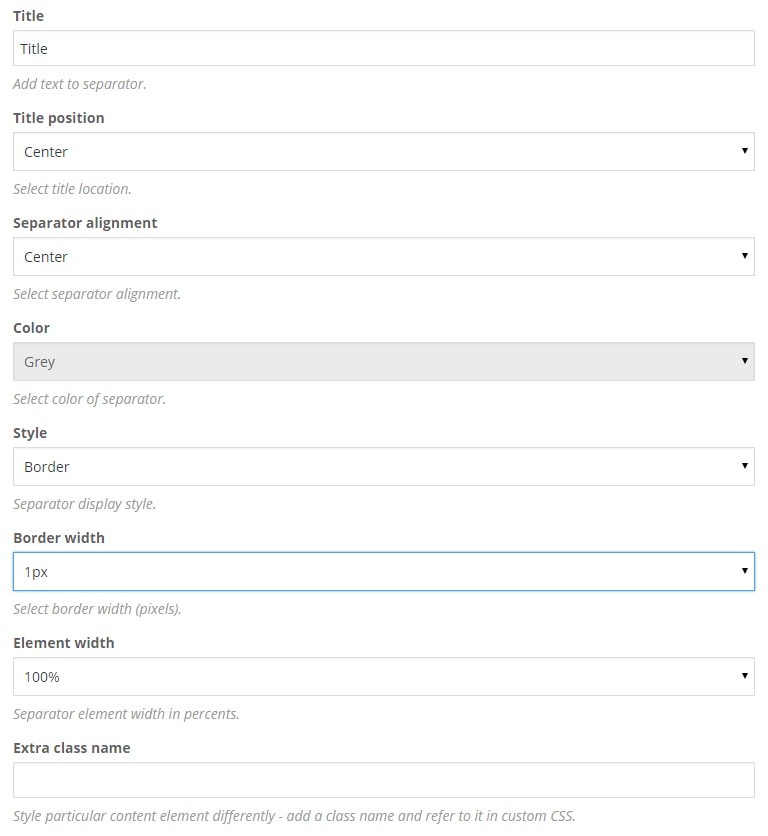Click the arrow on the Style dropdown
Screen dimensions: 768x836
745,466
